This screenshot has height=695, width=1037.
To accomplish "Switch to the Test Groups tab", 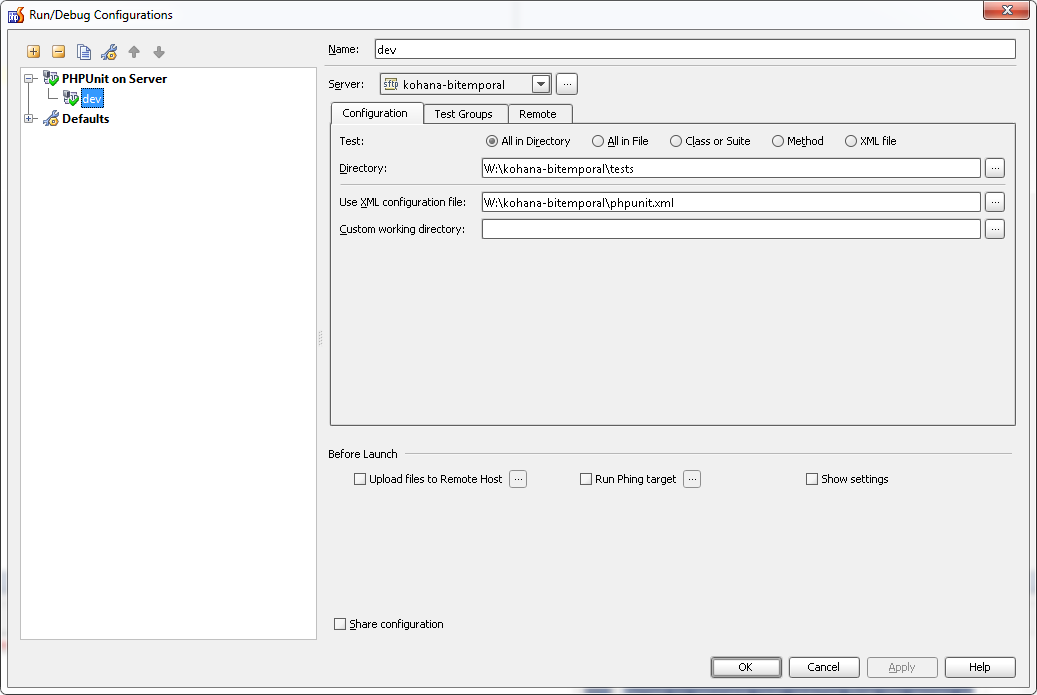I will [x=464, y=114].
